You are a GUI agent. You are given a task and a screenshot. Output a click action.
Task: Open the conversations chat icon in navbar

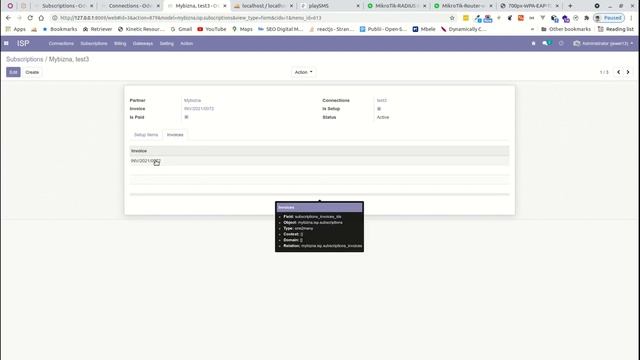547,43
